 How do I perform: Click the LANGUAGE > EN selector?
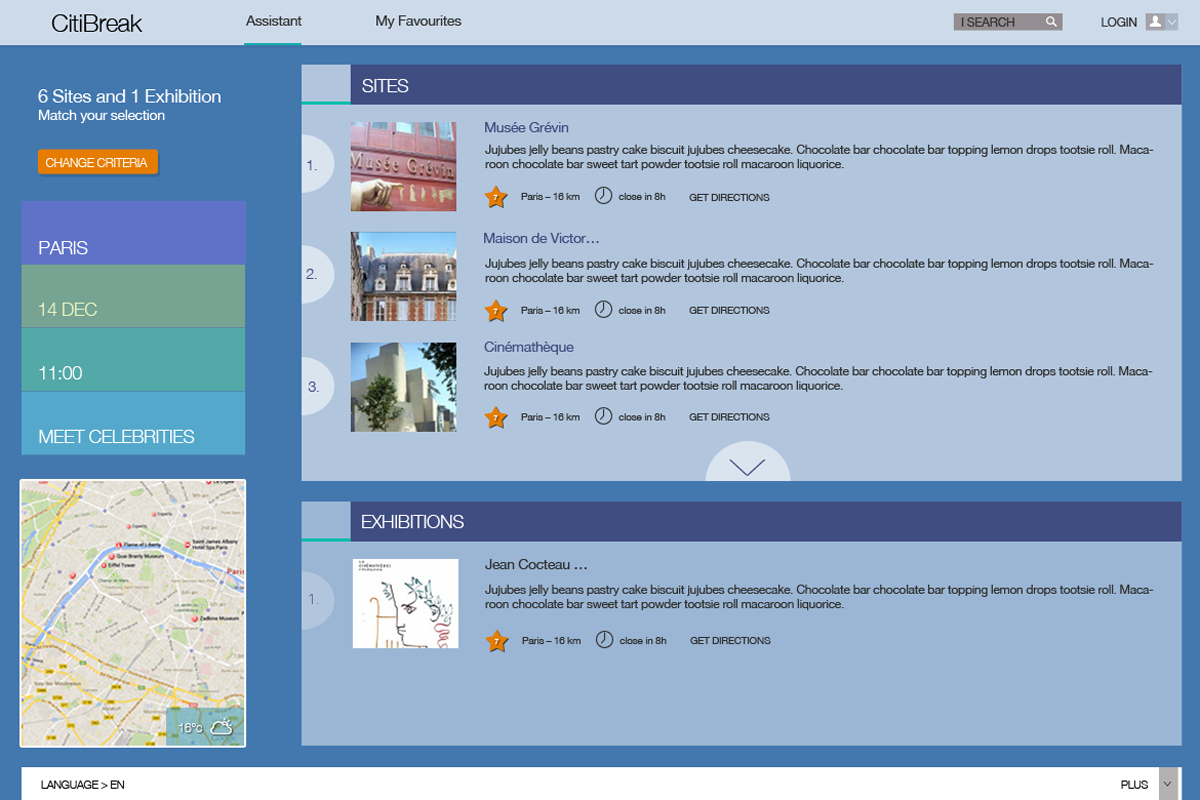pyautogui.click(x=83, y=785)
